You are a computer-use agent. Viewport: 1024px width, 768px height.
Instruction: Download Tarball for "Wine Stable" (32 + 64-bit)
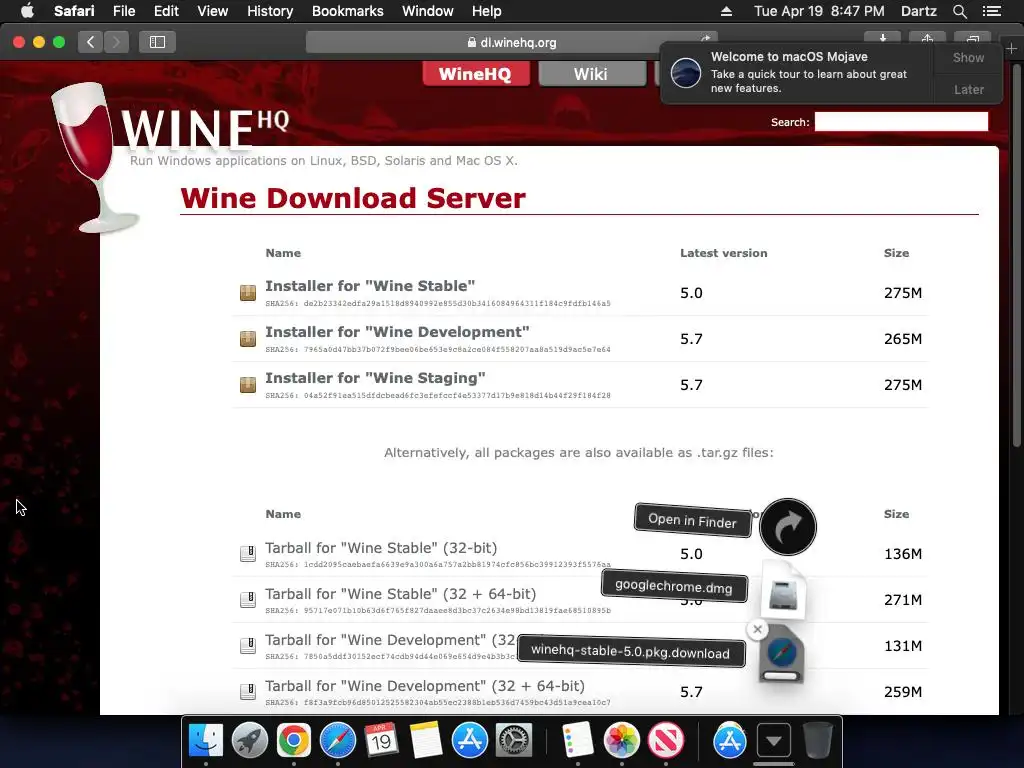[400, 594]
